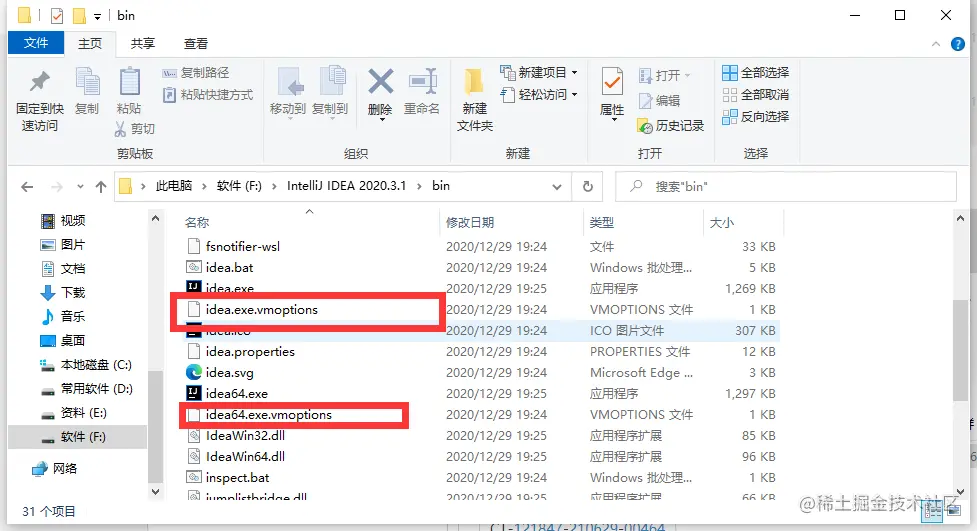Click Select none (全部取消)
Viewport: 977px width, 531px height.
point(755,95)
